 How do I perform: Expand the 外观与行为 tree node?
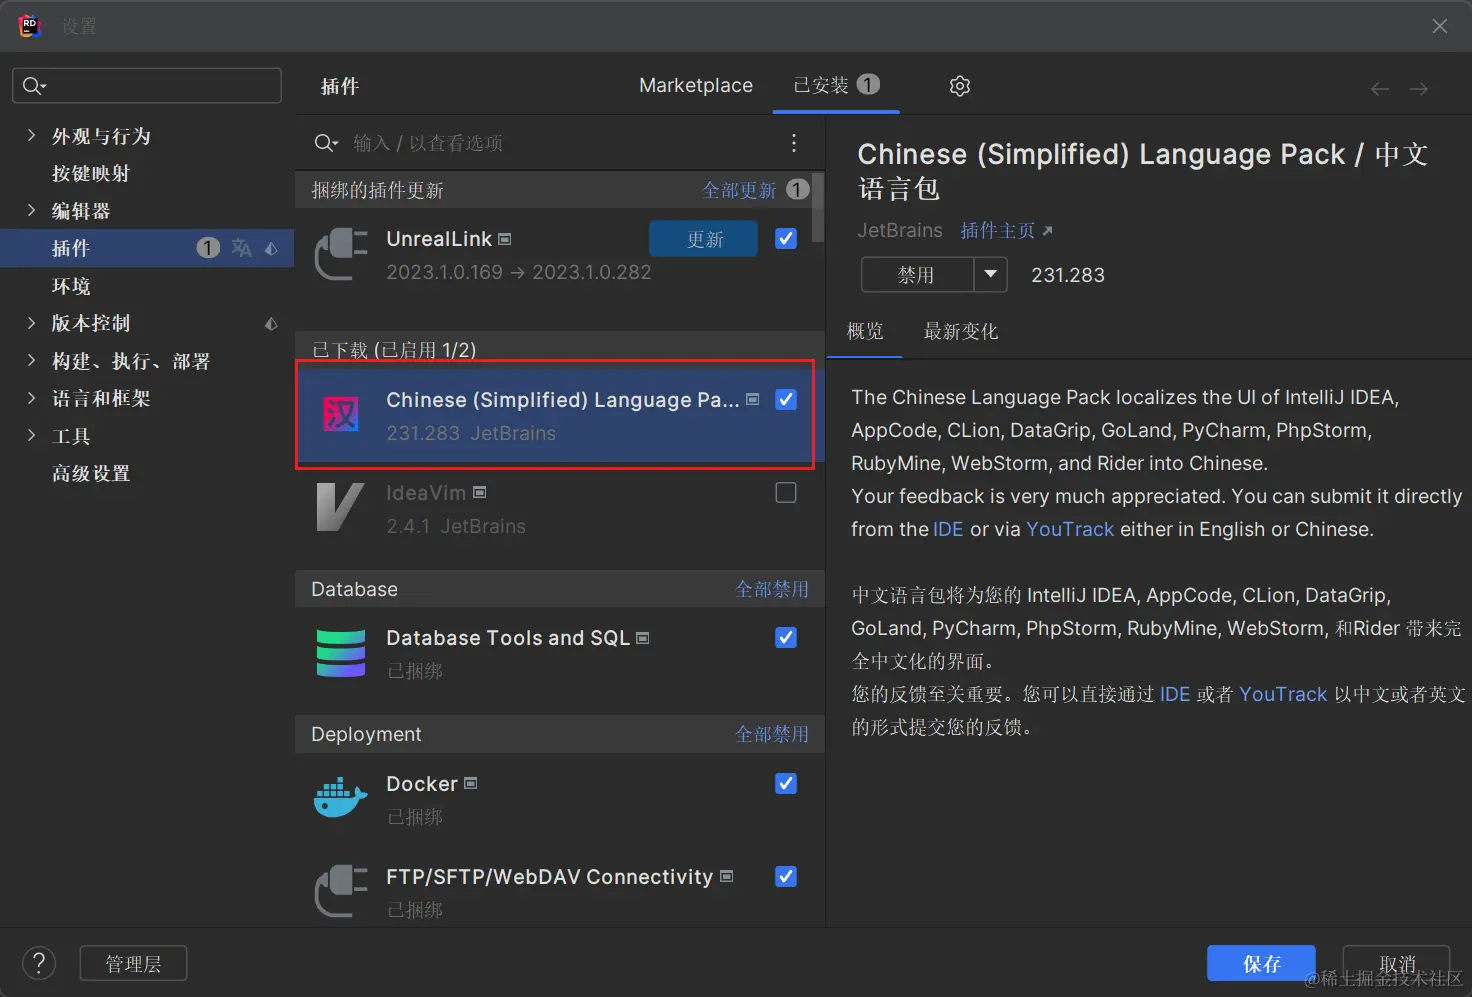(31, 135)
